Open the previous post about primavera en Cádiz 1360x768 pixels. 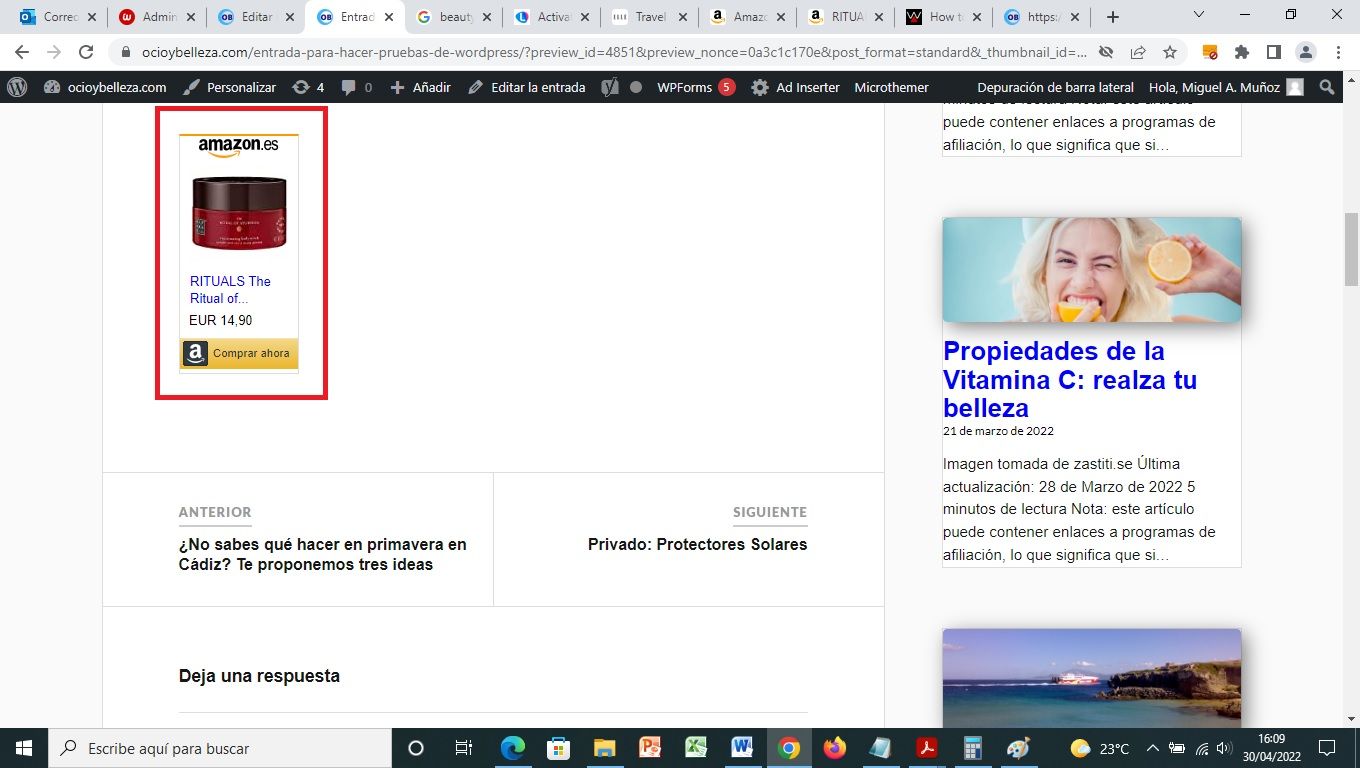[323, 554]
